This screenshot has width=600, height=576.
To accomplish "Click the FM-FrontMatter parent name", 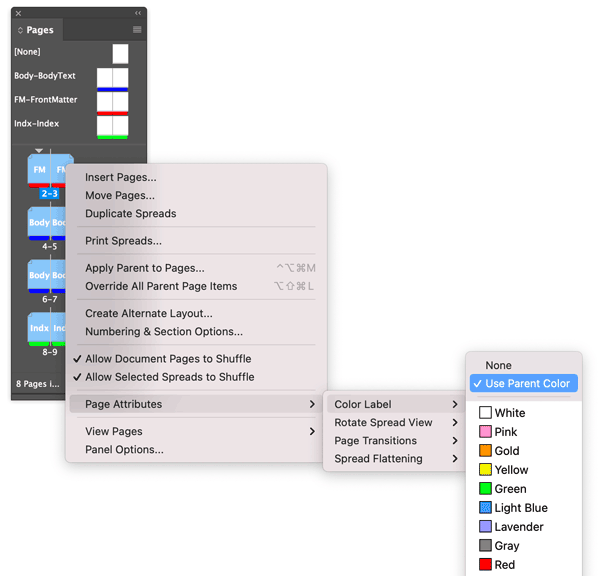I will point(46,100).
